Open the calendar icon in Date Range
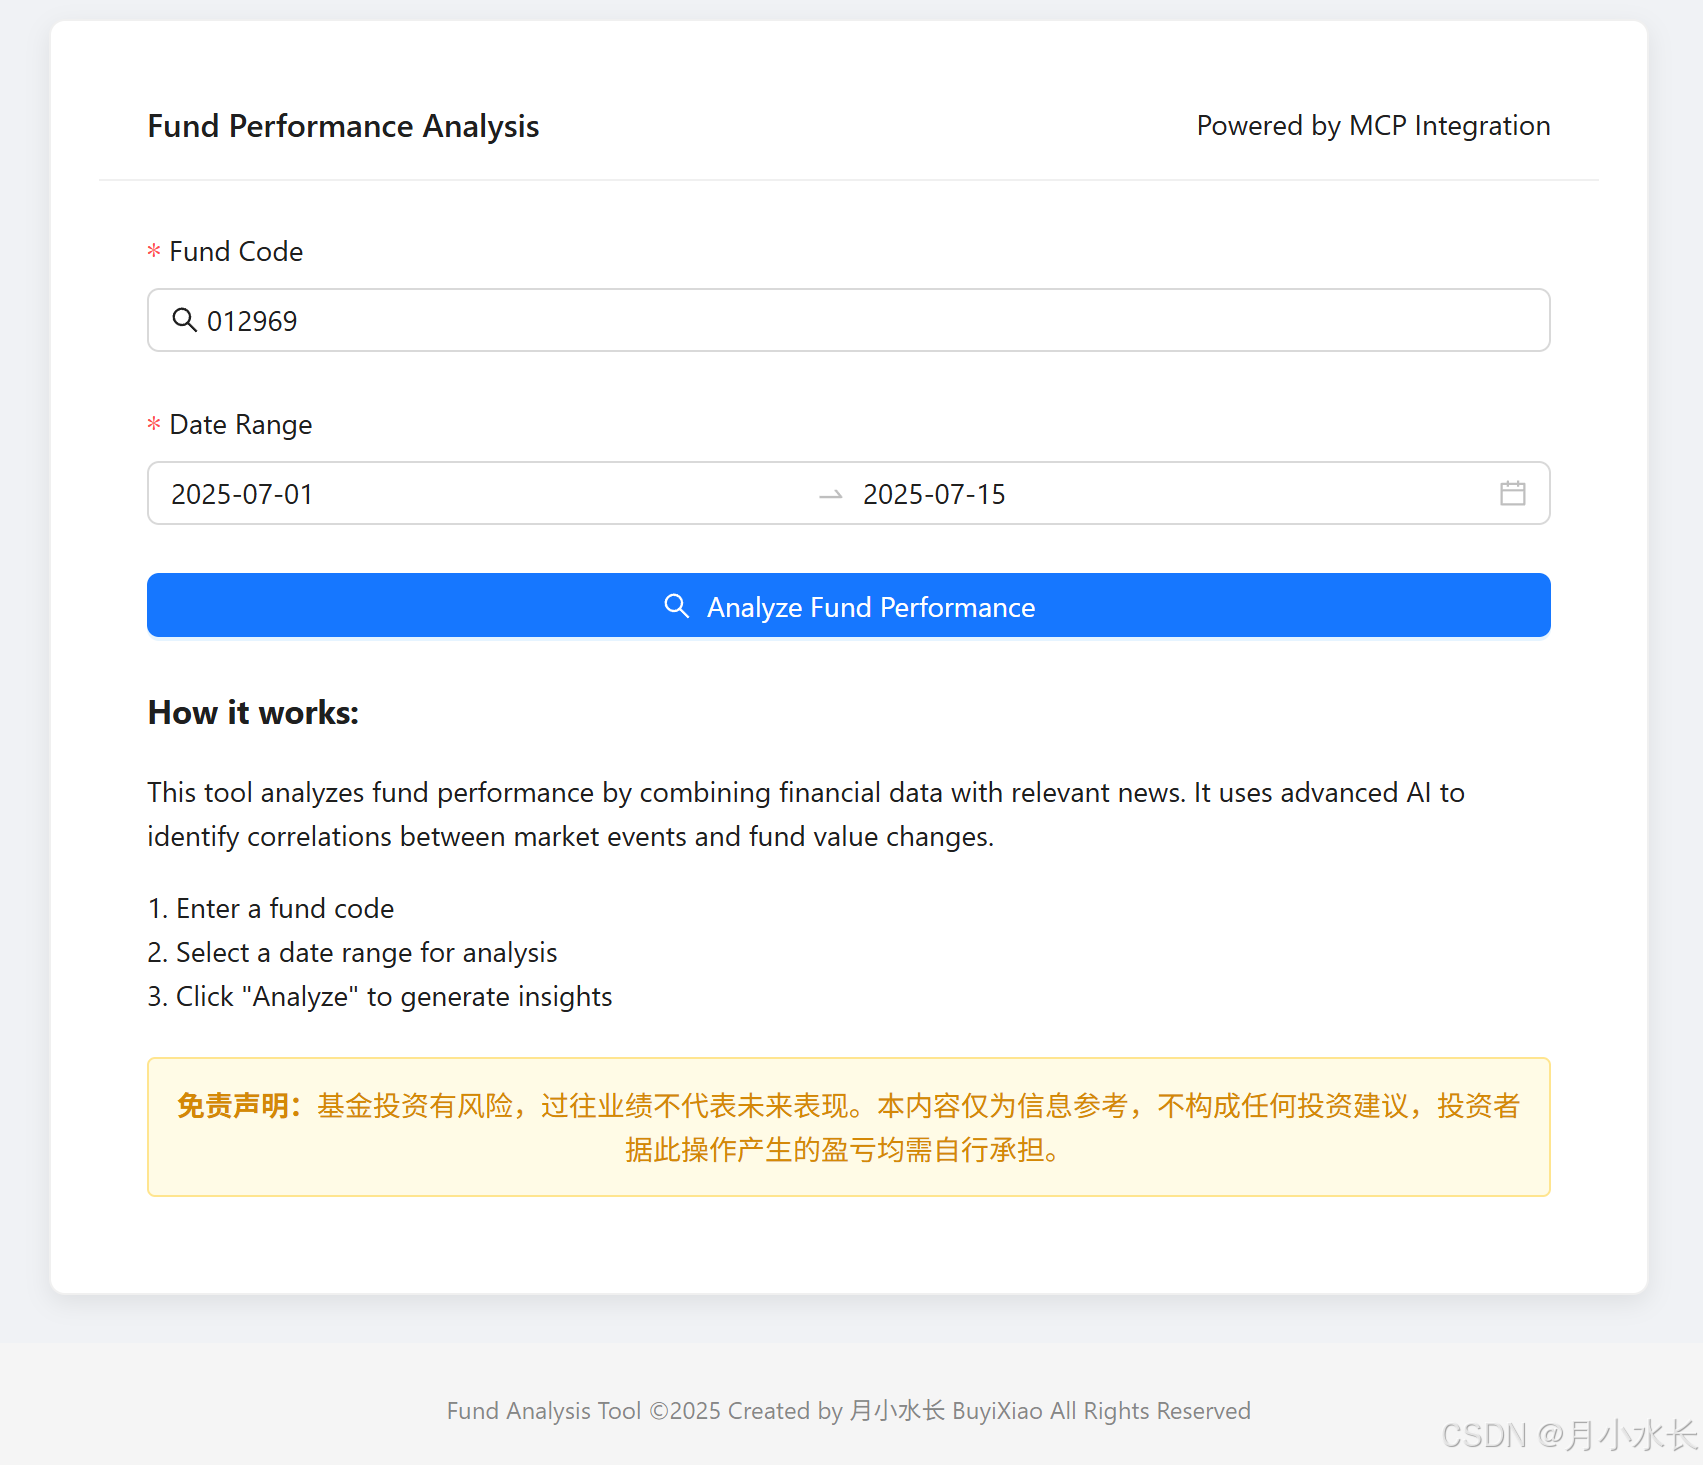 click(x=1513, y=493)
